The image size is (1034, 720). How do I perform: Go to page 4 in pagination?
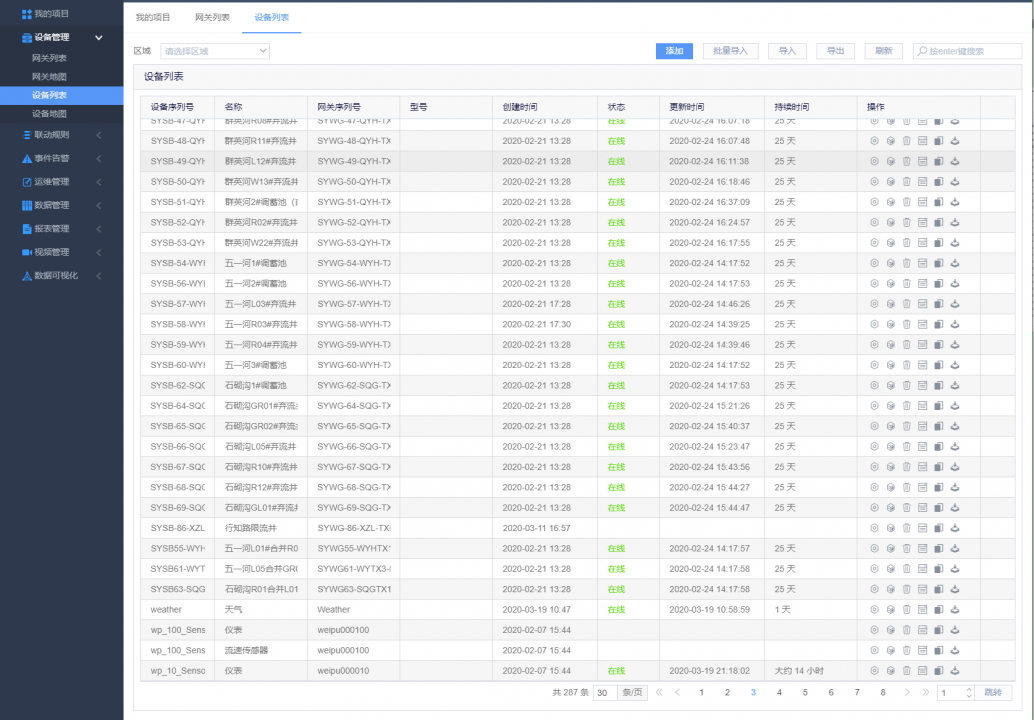(x=779, y=692)
